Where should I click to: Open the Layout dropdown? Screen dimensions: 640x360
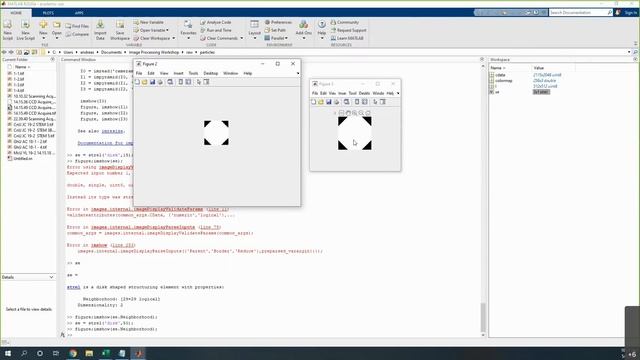254,31
